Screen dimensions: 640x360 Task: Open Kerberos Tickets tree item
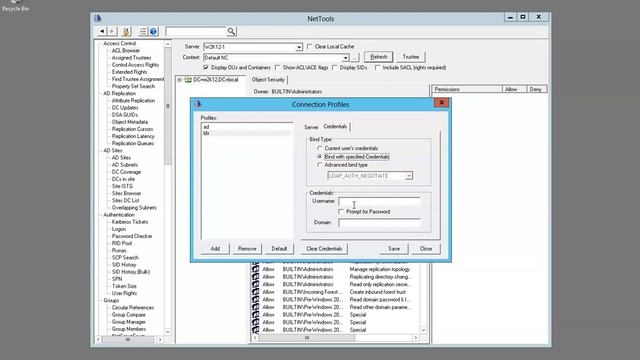[x=130, y=222]
